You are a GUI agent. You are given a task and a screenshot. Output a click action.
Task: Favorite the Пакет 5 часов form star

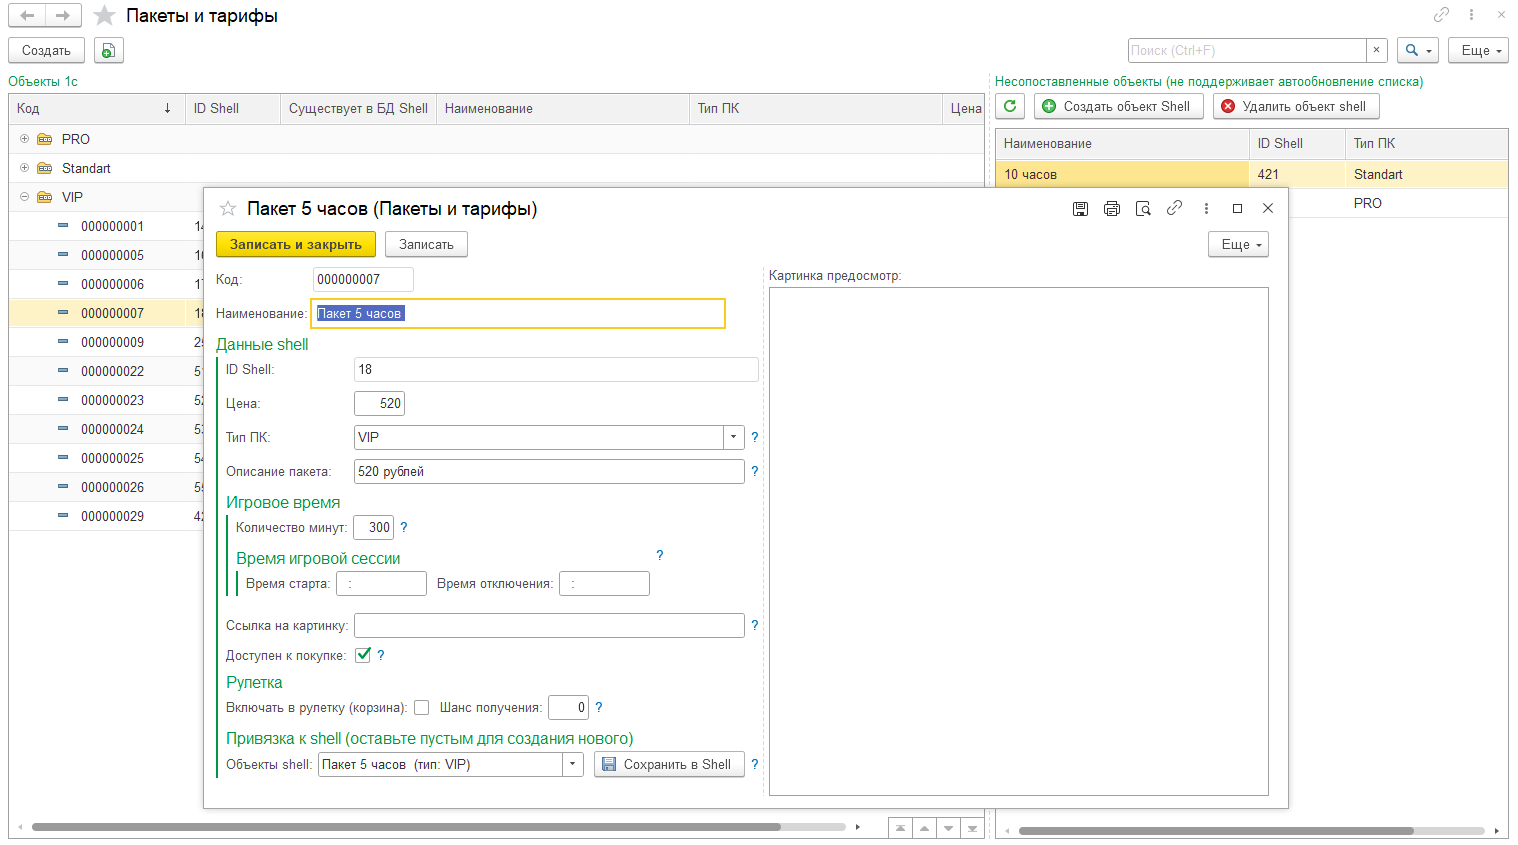point(228,208)
